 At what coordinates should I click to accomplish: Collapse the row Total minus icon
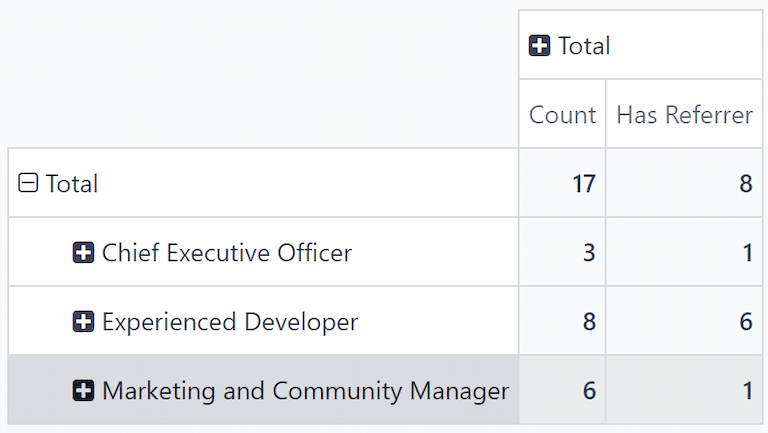pyautogui.click(x=29, y=184)
